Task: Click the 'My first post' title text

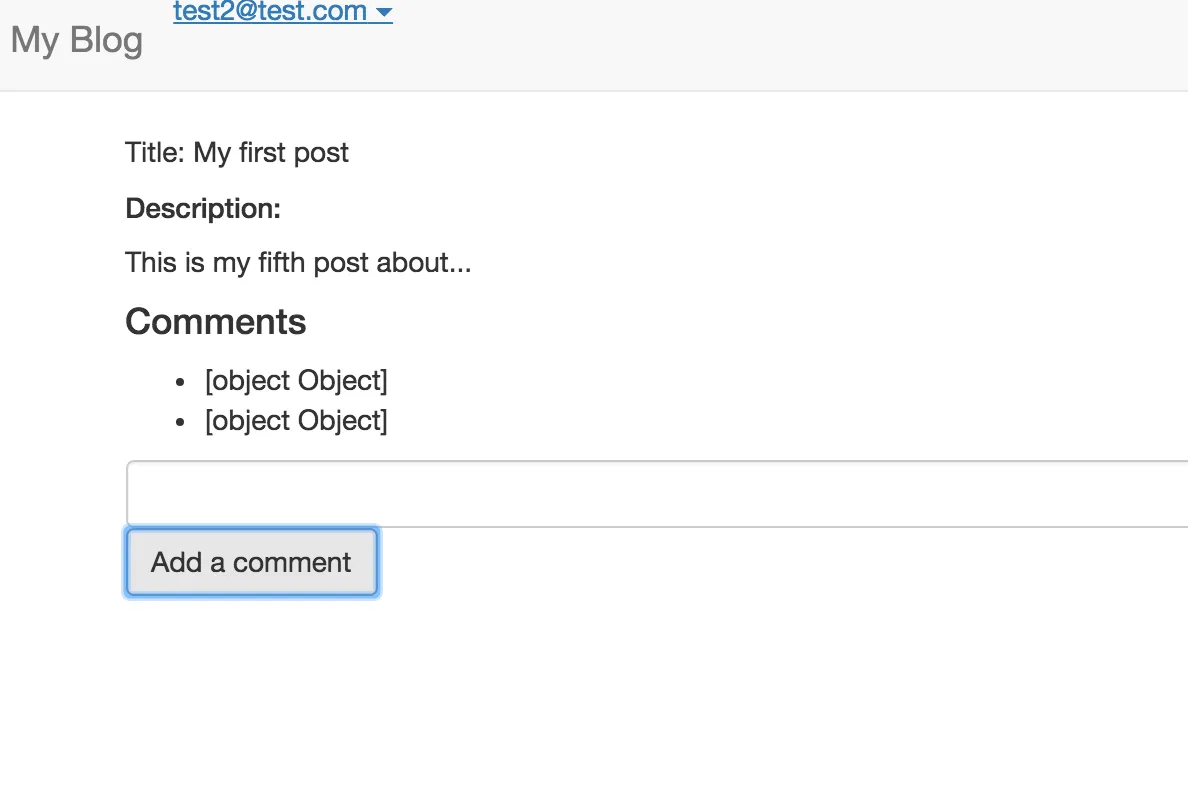Action: [x=271, y=153]
